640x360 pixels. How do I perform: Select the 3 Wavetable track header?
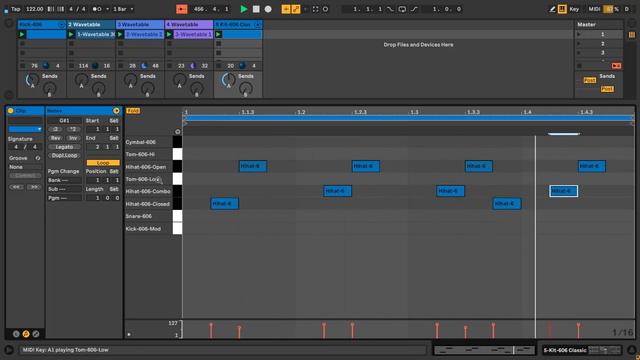(140, 24)
